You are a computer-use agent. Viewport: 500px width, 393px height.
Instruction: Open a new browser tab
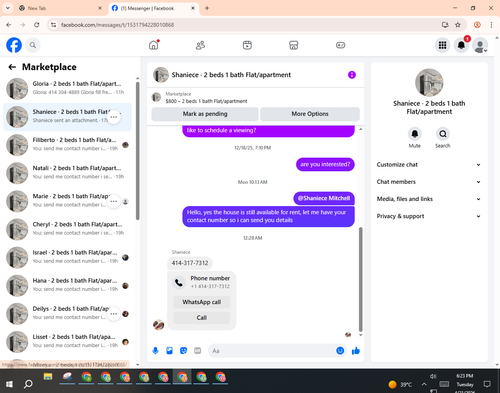click(x=207, y=8)
